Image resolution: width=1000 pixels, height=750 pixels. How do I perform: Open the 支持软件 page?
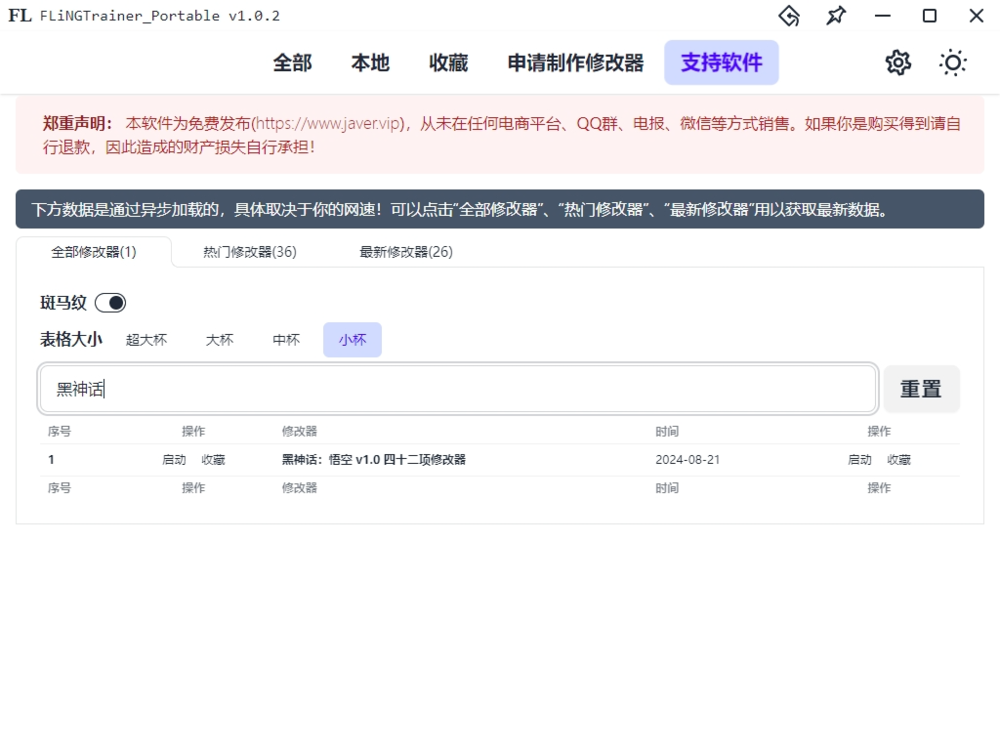721,62
